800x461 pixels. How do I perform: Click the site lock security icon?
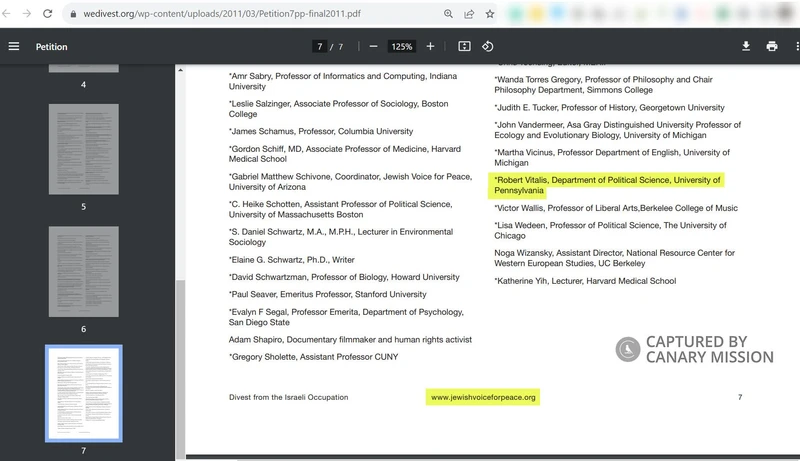click(71, 15)
